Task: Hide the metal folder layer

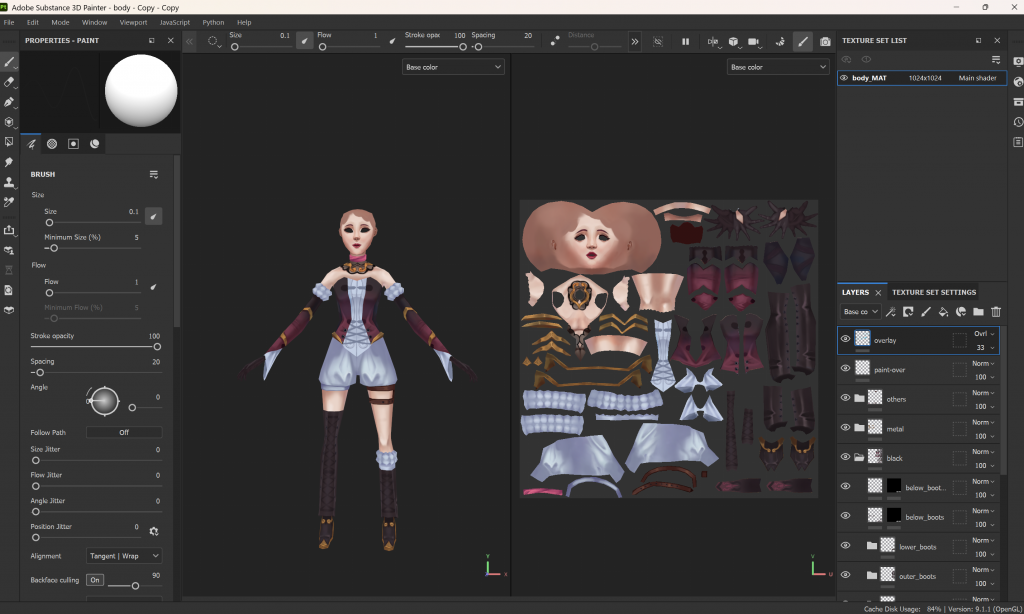Action: (845, 427)
